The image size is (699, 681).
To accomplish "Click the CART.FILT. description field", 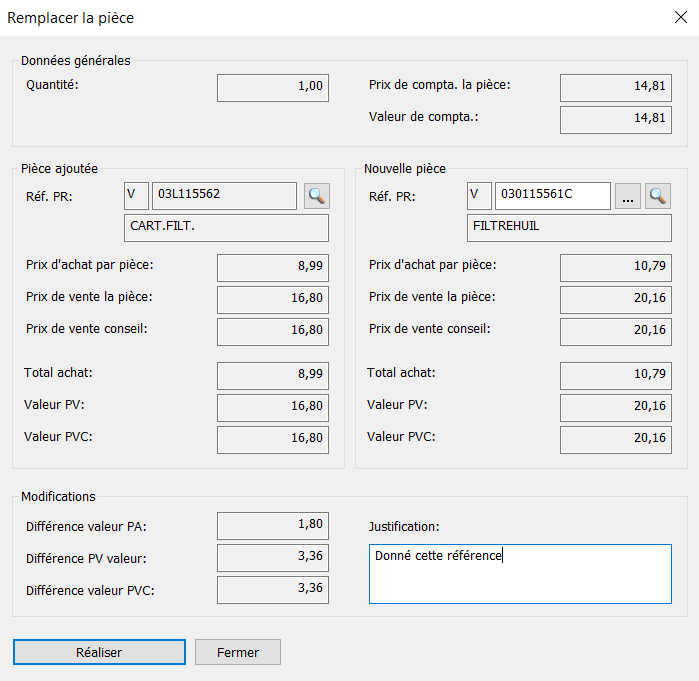I will point(226,228).
